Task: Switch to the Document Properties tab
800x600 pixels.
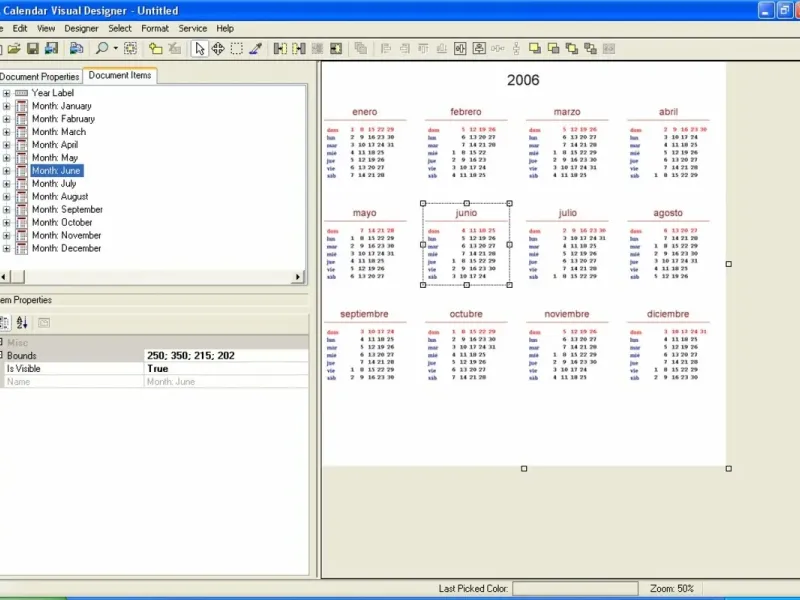Action: [x=40, y=77]
